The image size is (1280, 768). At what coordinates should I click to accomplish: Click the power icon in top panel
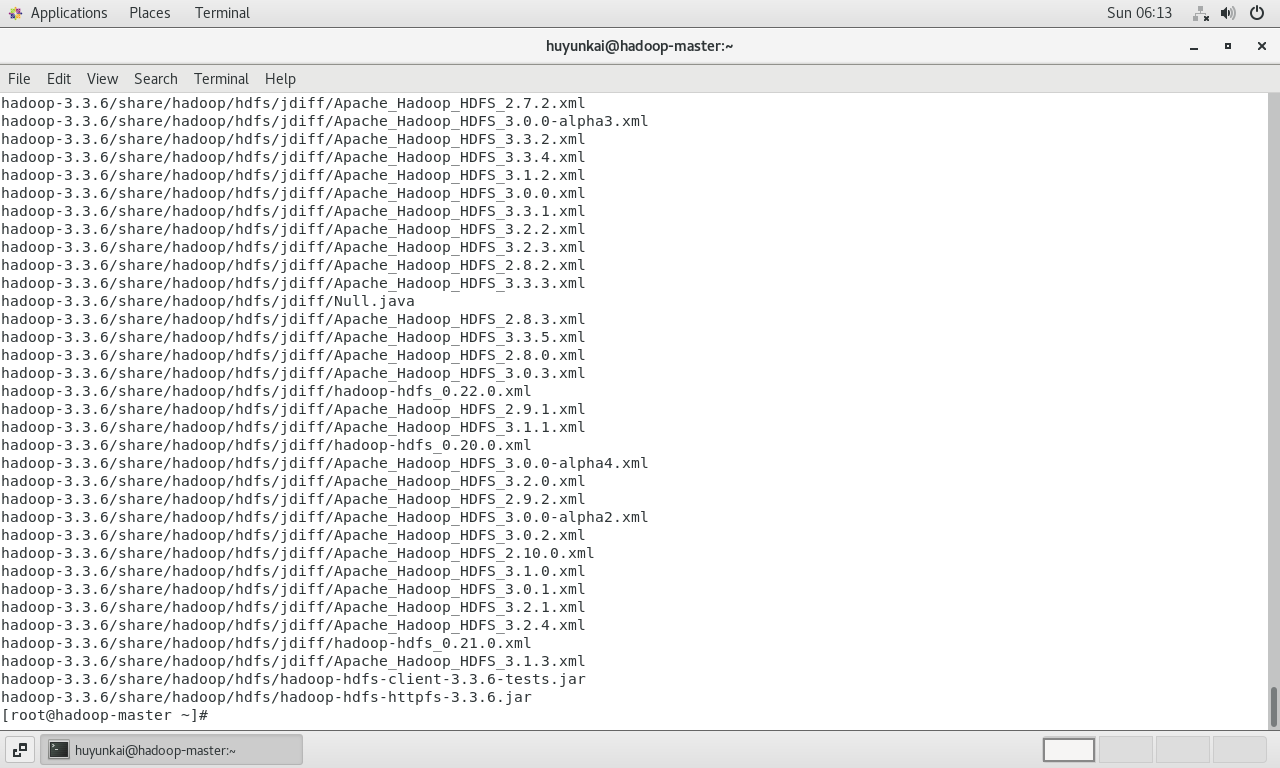(x=1257, y=13)
